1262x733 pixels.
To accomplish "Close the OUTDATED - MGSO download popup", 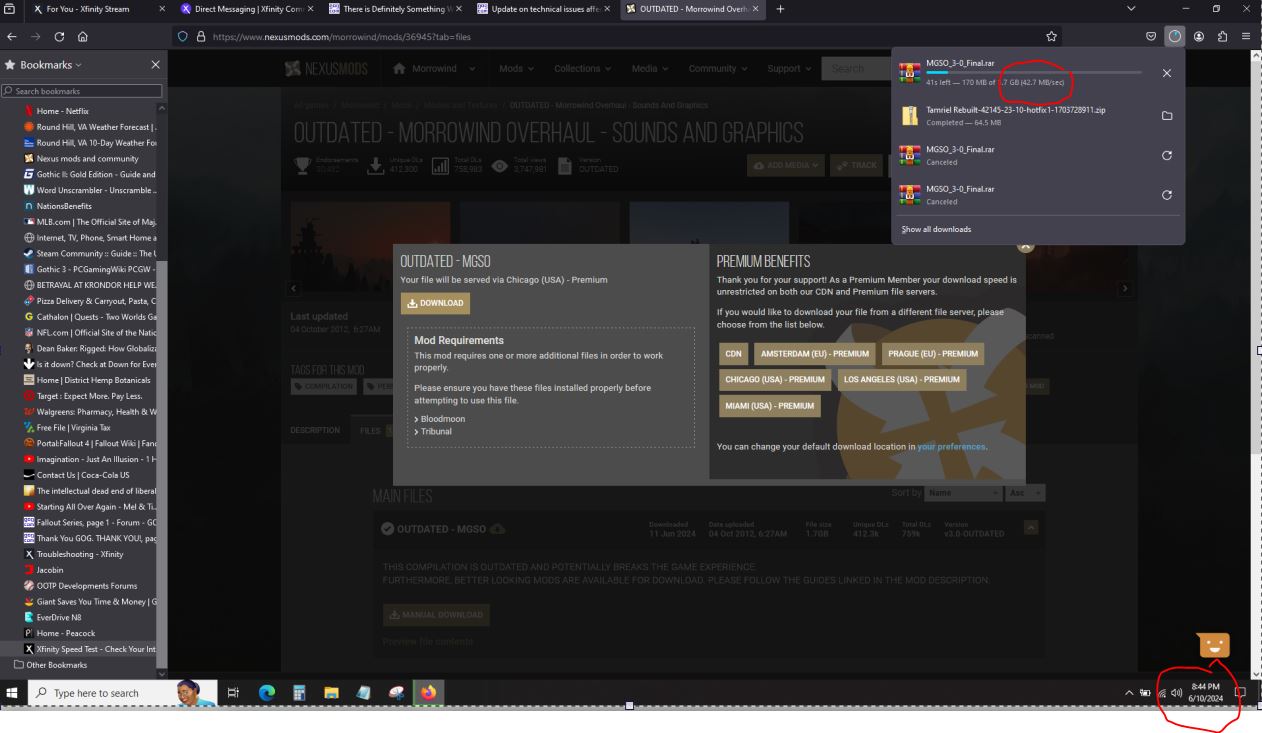I will (1024, 244).
